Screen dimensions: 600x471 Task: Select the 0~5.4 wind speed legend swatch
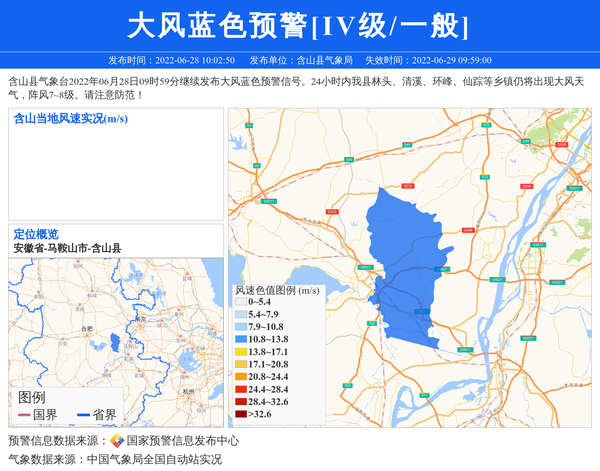tap(240, 301)
